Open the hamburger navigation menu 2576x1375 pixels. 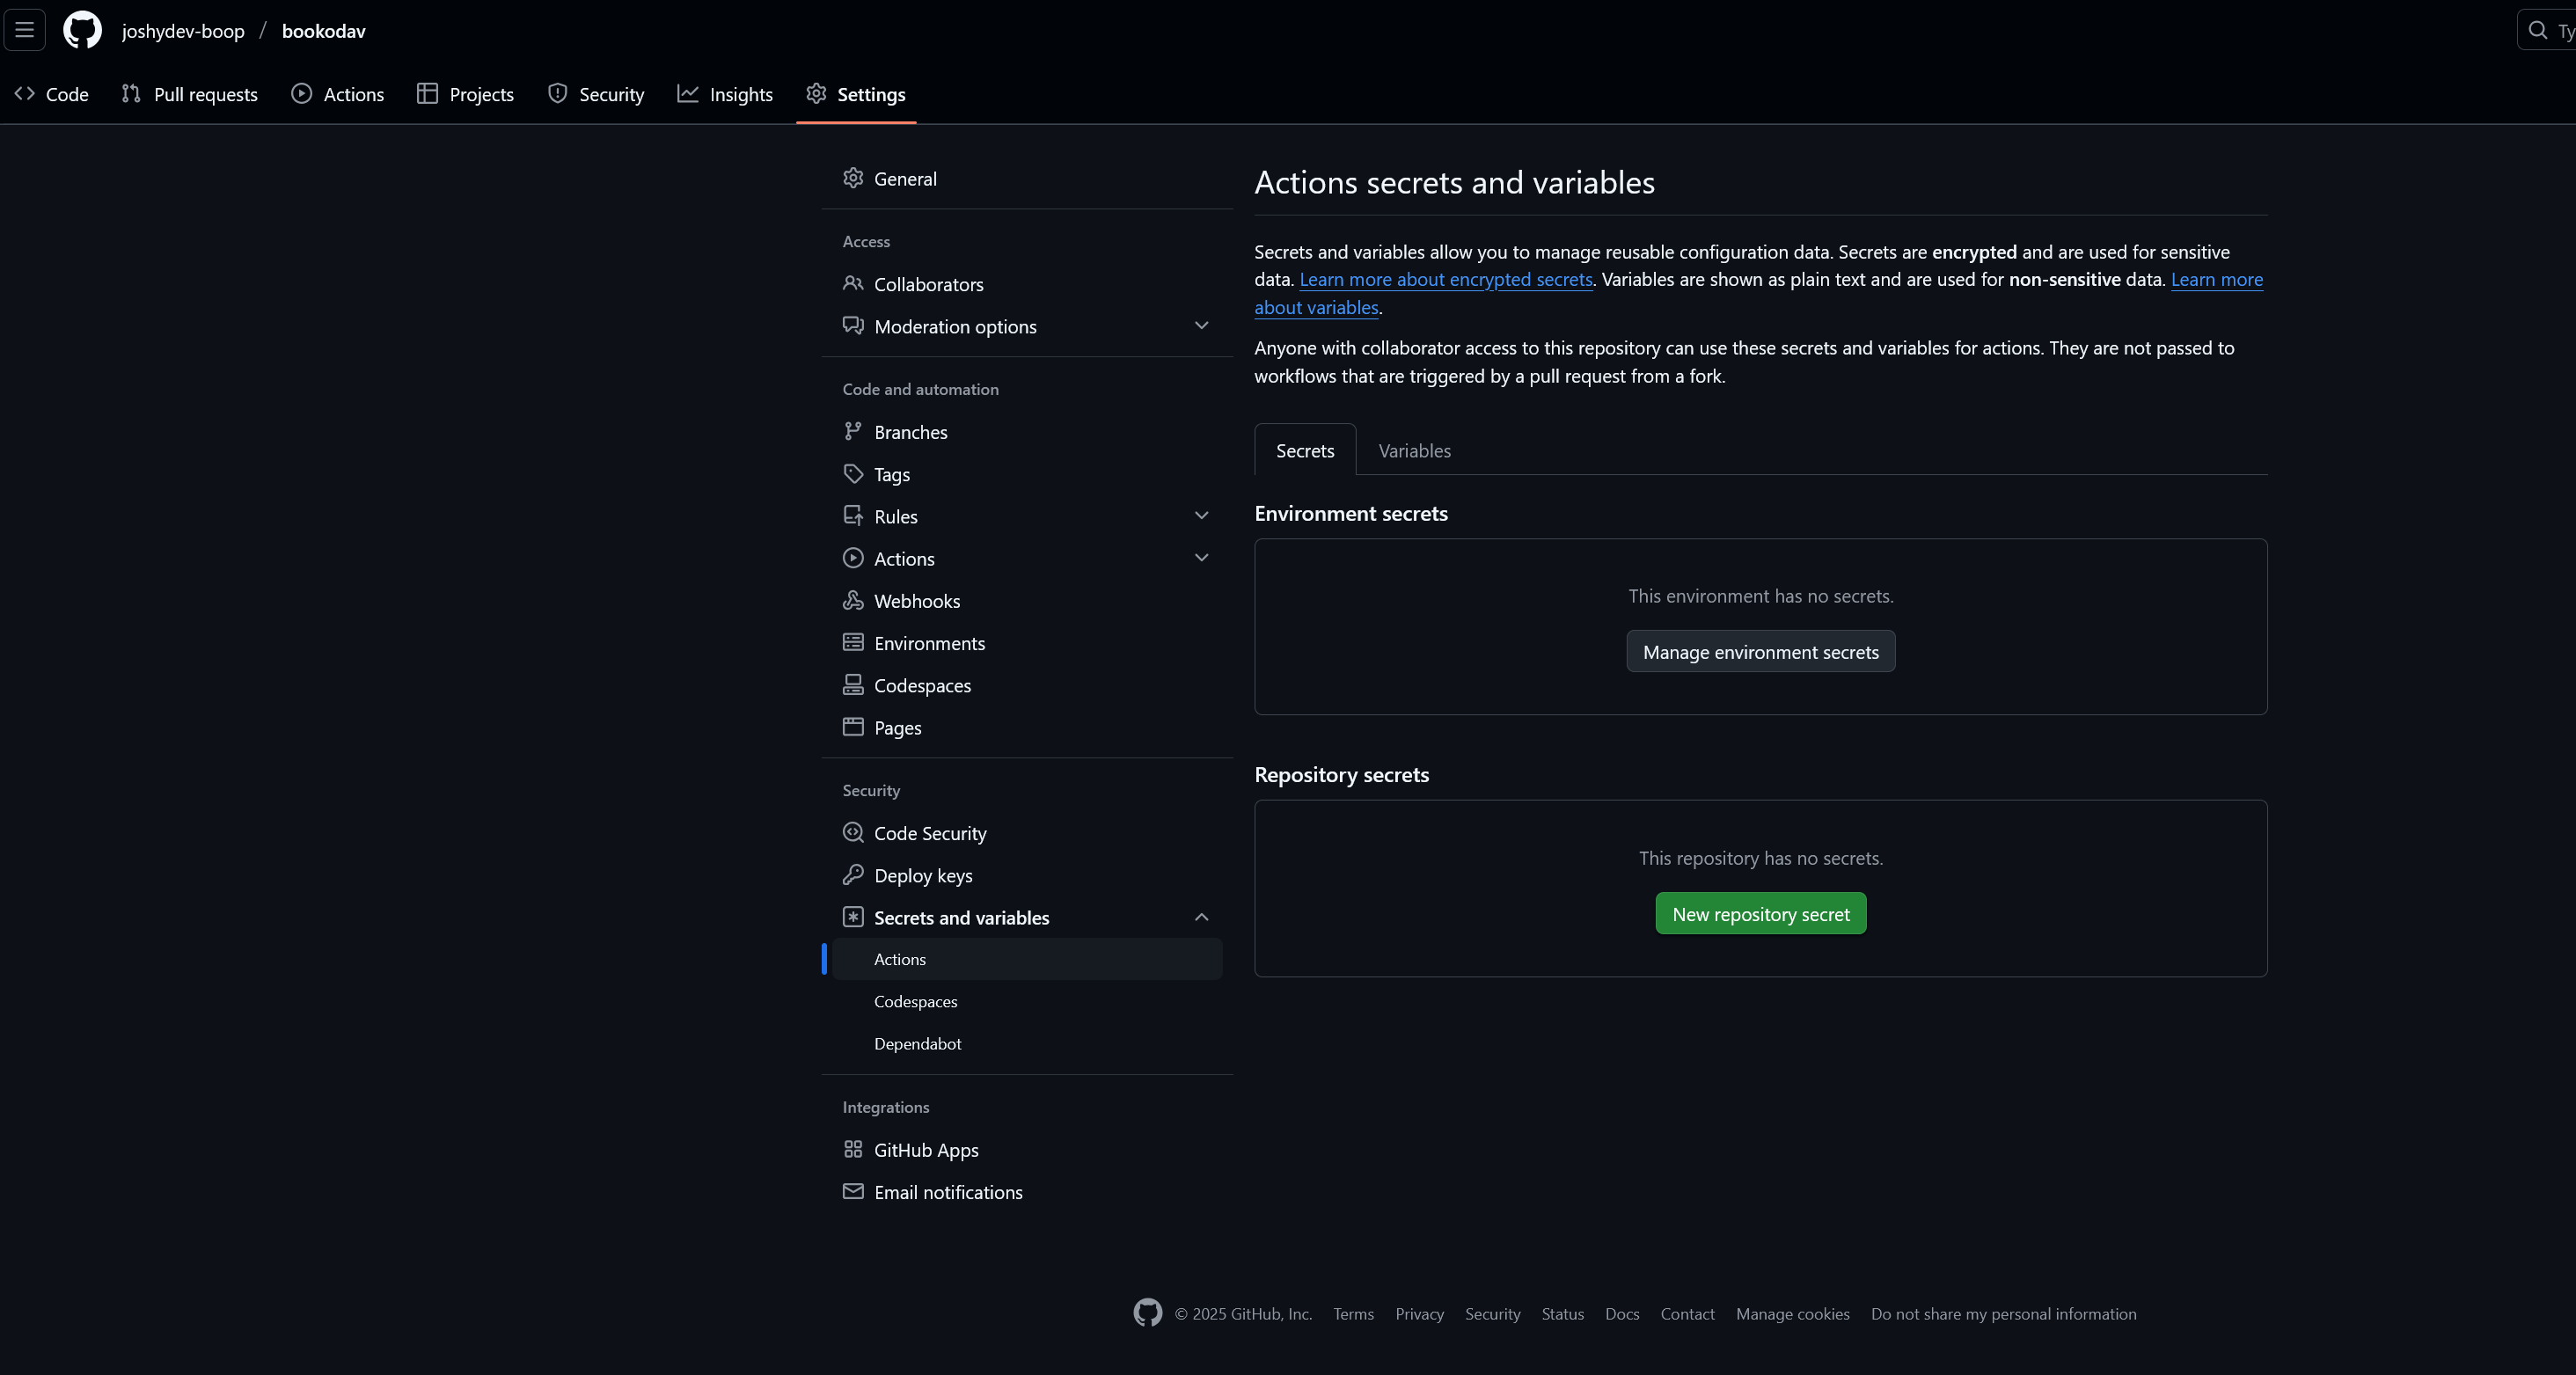[25, 30]
